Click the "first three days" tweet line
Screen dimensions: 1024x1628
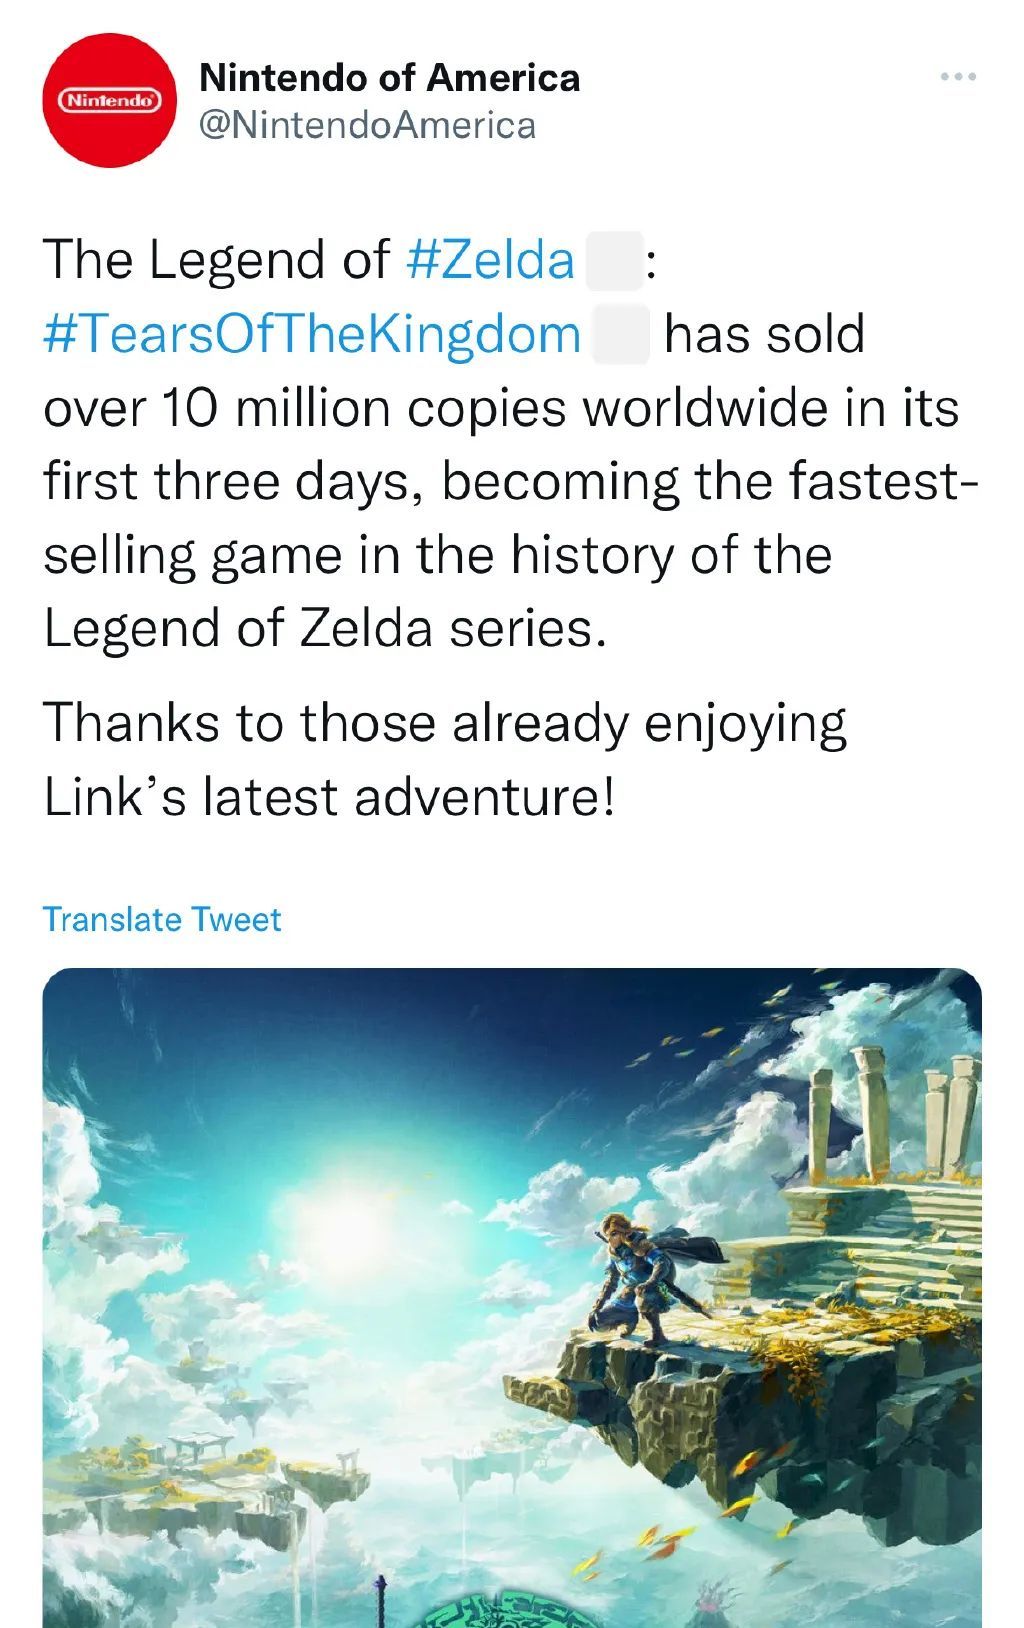pyautogui.click(x=510, y=482)
